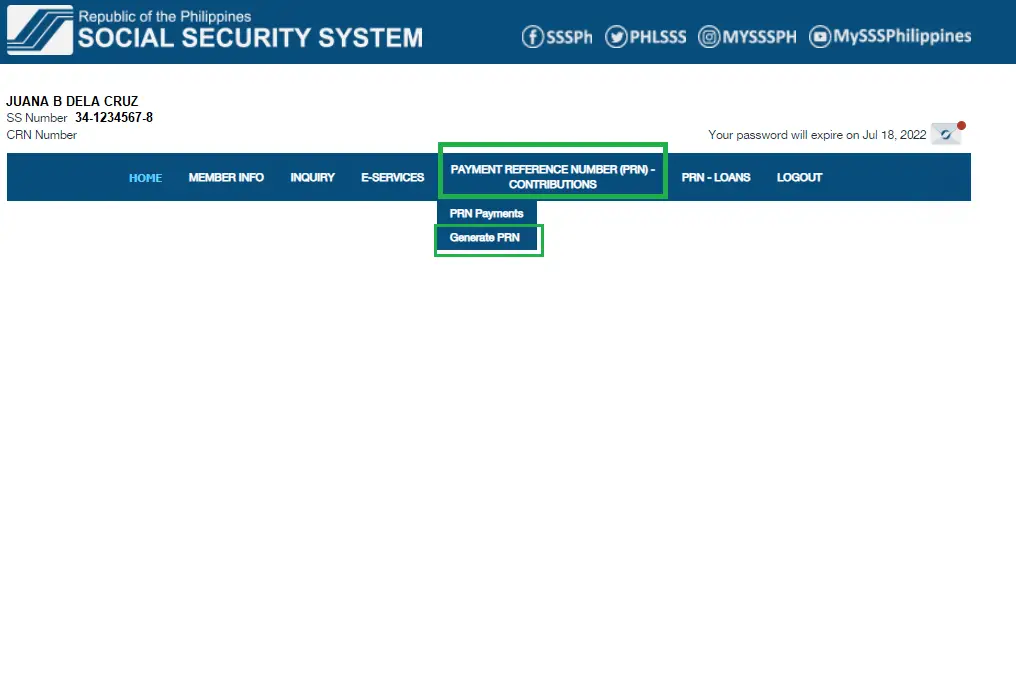Image resolution: width=1016 pixels, height=674 pixels.
Task: Select Payment Reference Number (PRN) - Contributions
Action: click(552, 177)
